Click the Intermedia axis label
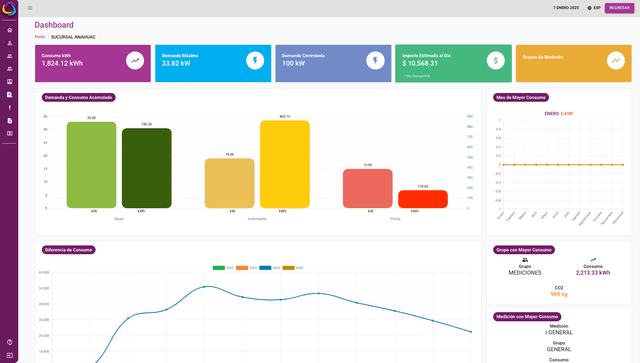This screenshot has width=640, height=363. coord(257,219)
